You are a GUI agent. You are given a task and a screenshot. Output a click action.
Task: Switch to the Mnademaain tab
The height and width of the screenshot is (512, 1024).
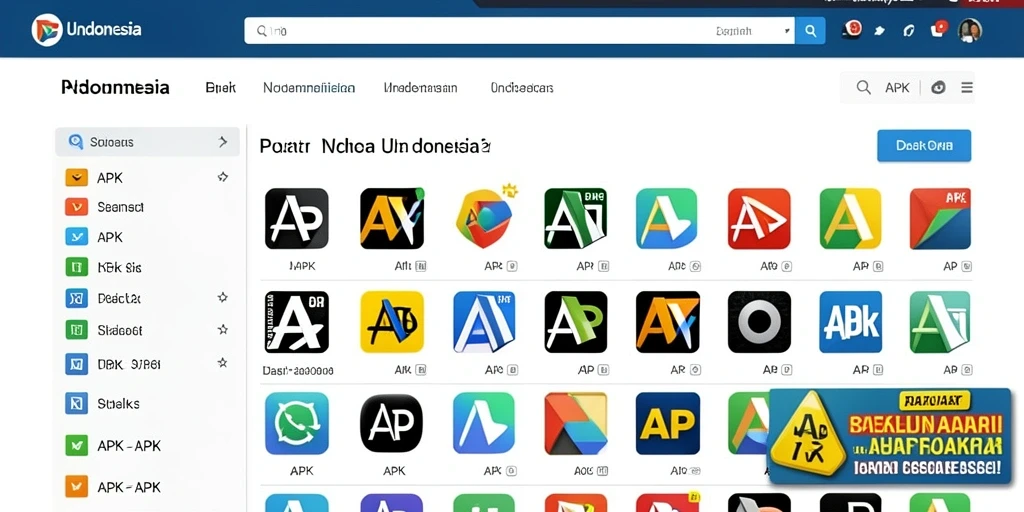pos(421,88)
